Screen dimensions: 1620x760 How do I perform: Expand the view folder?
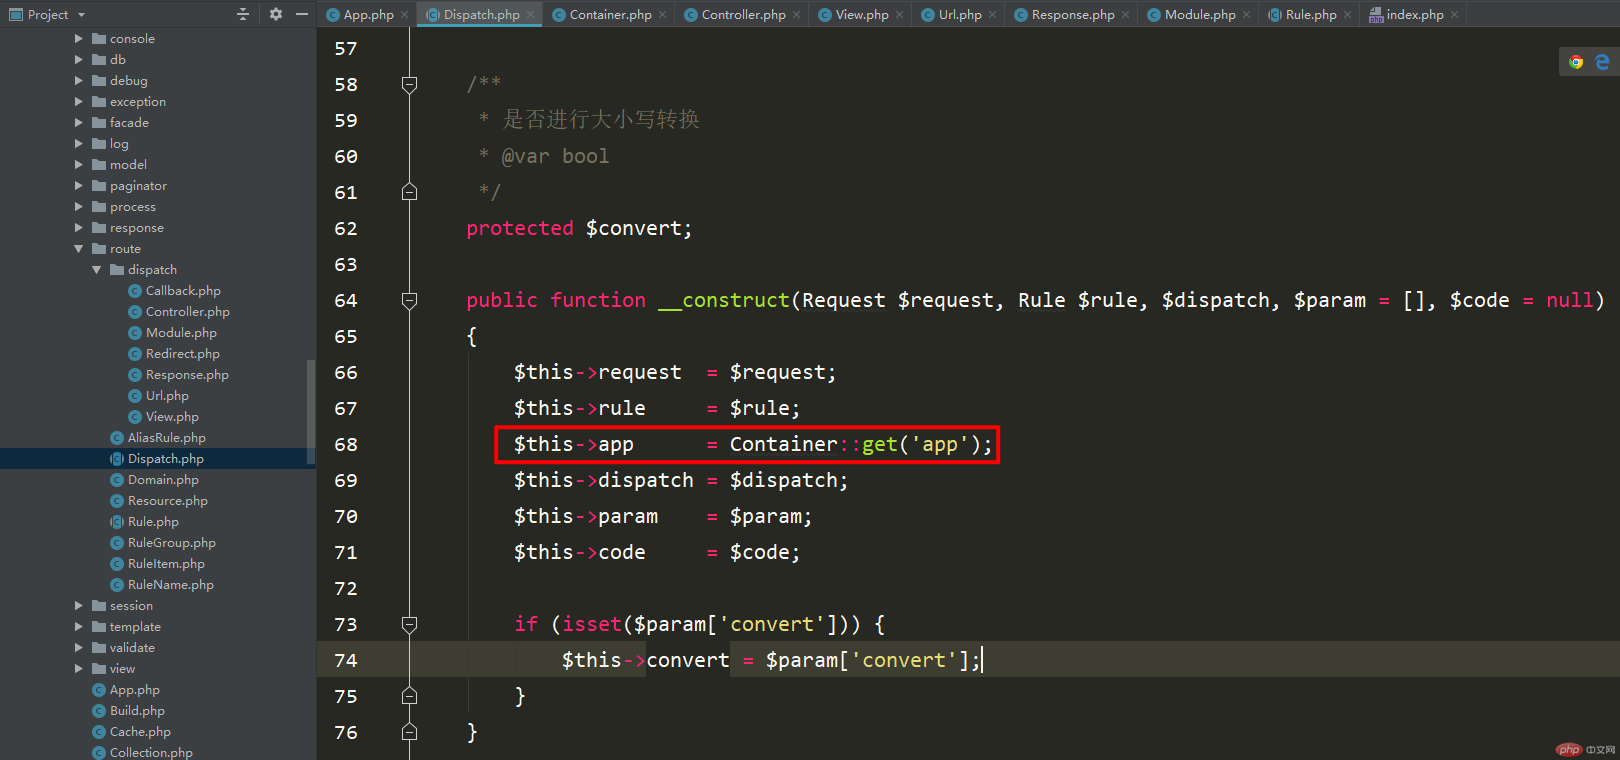tap(79, 669)
